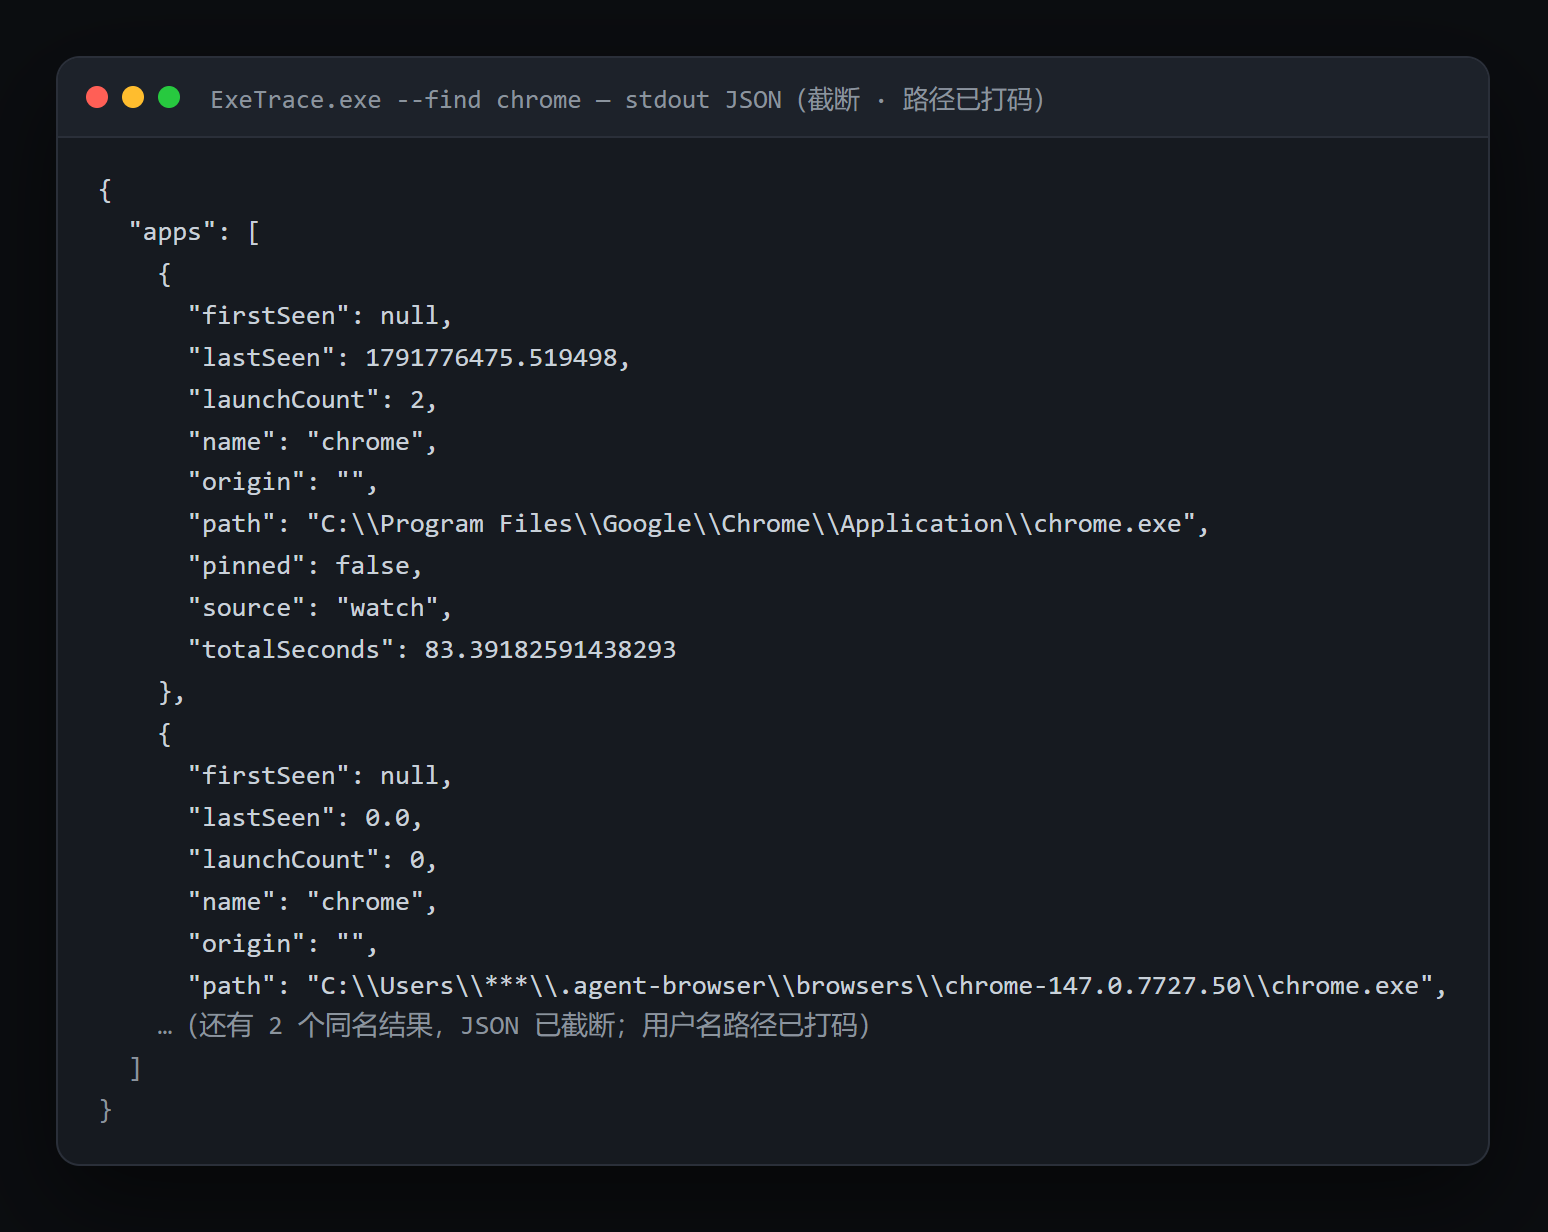Select the "name": "chrome" line below launchCount 2

pos(312,442)
